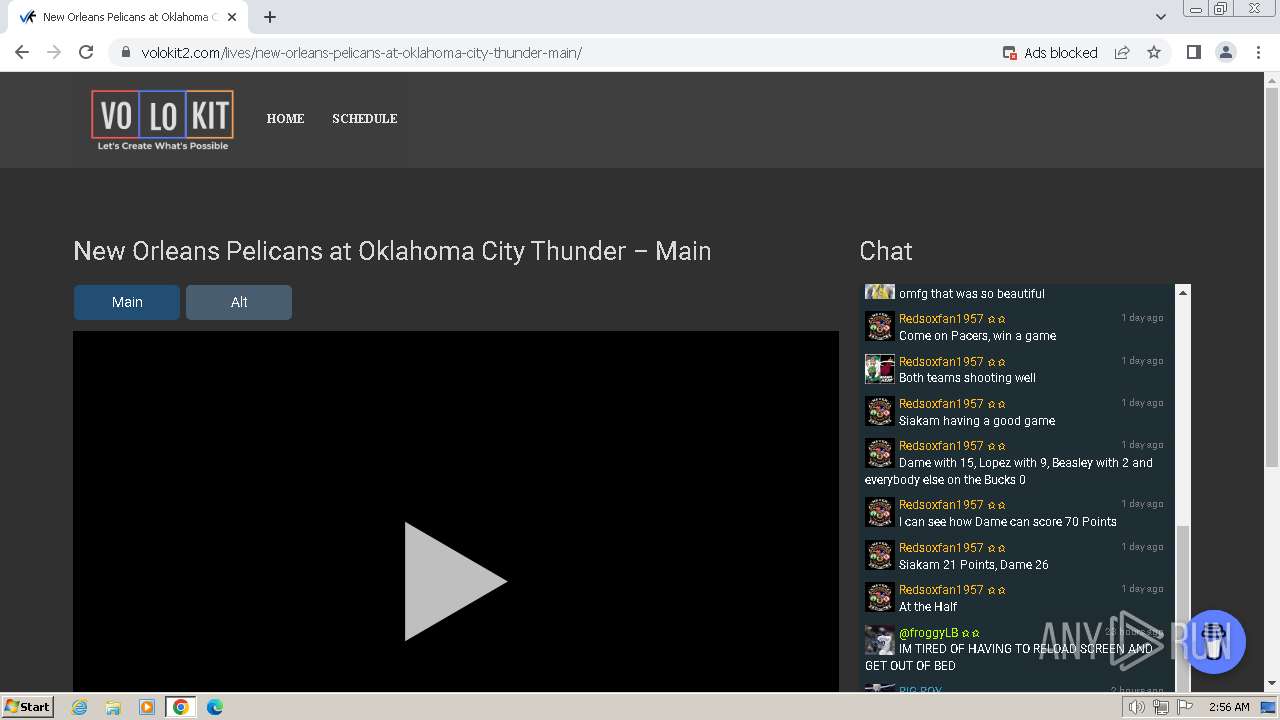Bookmark this page with the star
The image size is (1280, 720).
click(1154, 53)
